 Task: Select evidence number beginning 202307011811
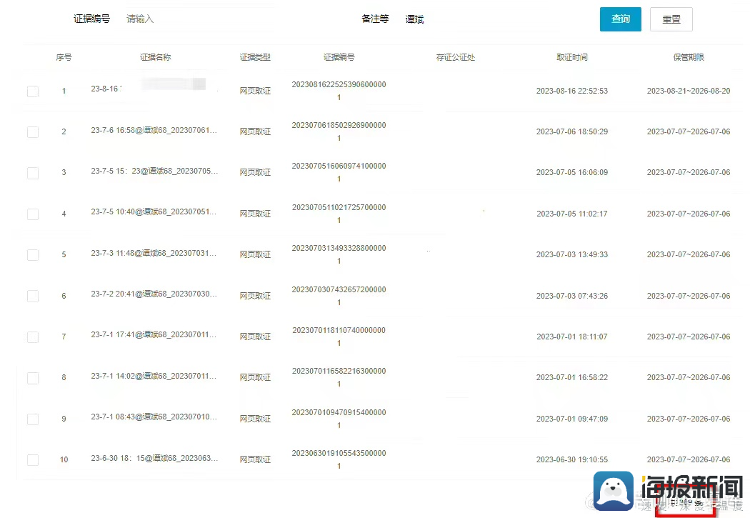pyautogui.click(x=339, y=337)
